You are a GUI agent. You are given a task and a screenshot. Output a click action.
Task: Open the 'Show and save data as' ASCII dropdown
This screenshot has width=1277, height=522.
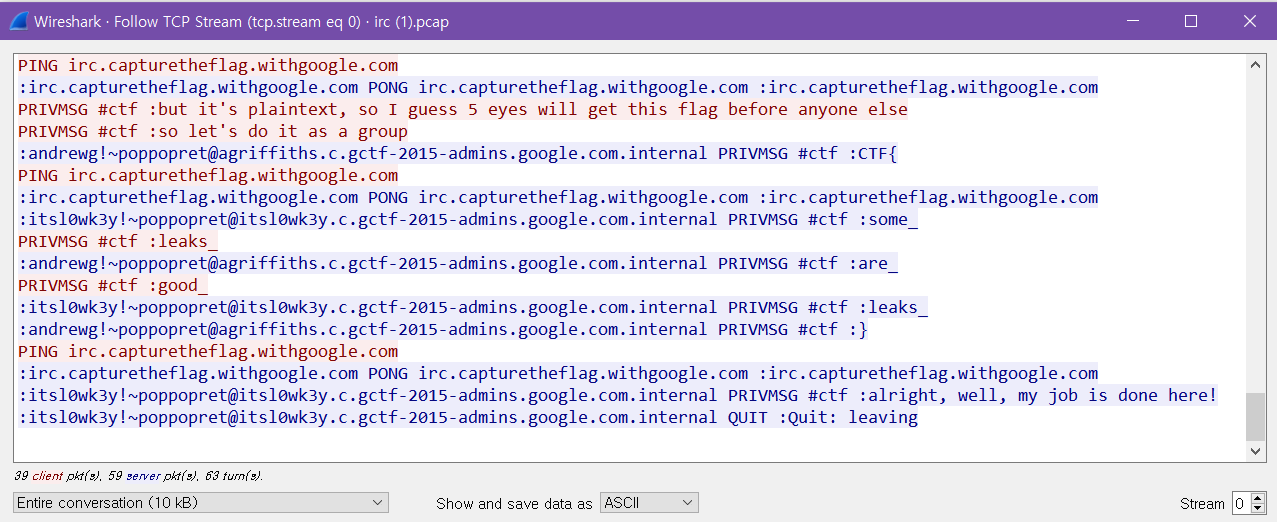coord(649,503)
